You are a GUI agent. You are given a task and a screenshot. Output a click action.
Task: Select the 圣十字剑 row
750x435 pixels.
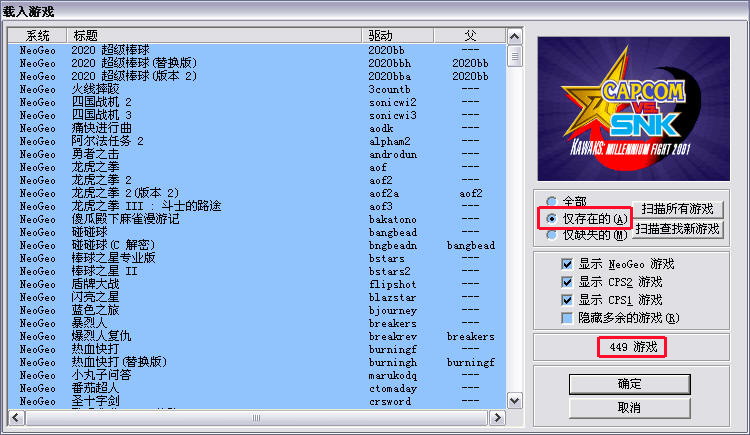point(257,401)
